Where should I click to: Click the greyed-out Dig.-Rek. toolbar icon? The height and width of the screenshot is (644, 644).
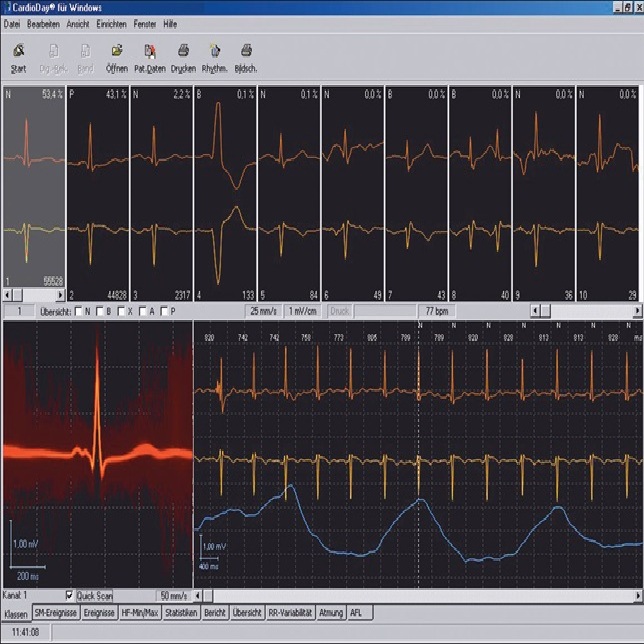(53, 58)
